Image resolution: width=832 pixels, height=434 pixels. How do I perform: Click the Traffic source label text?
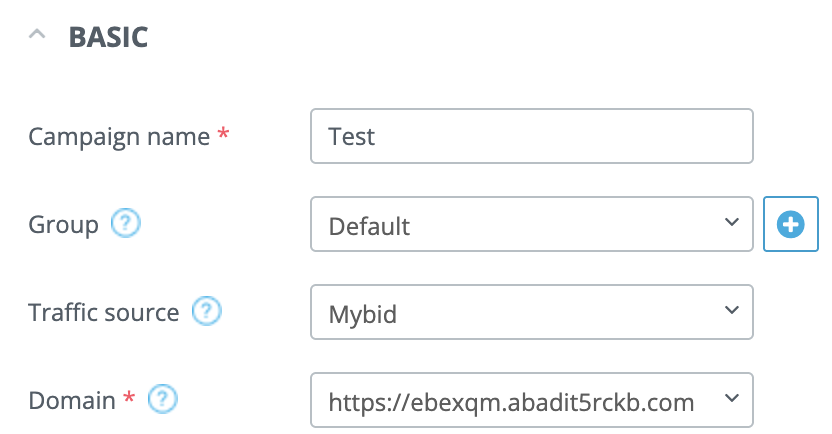point(103,312)
